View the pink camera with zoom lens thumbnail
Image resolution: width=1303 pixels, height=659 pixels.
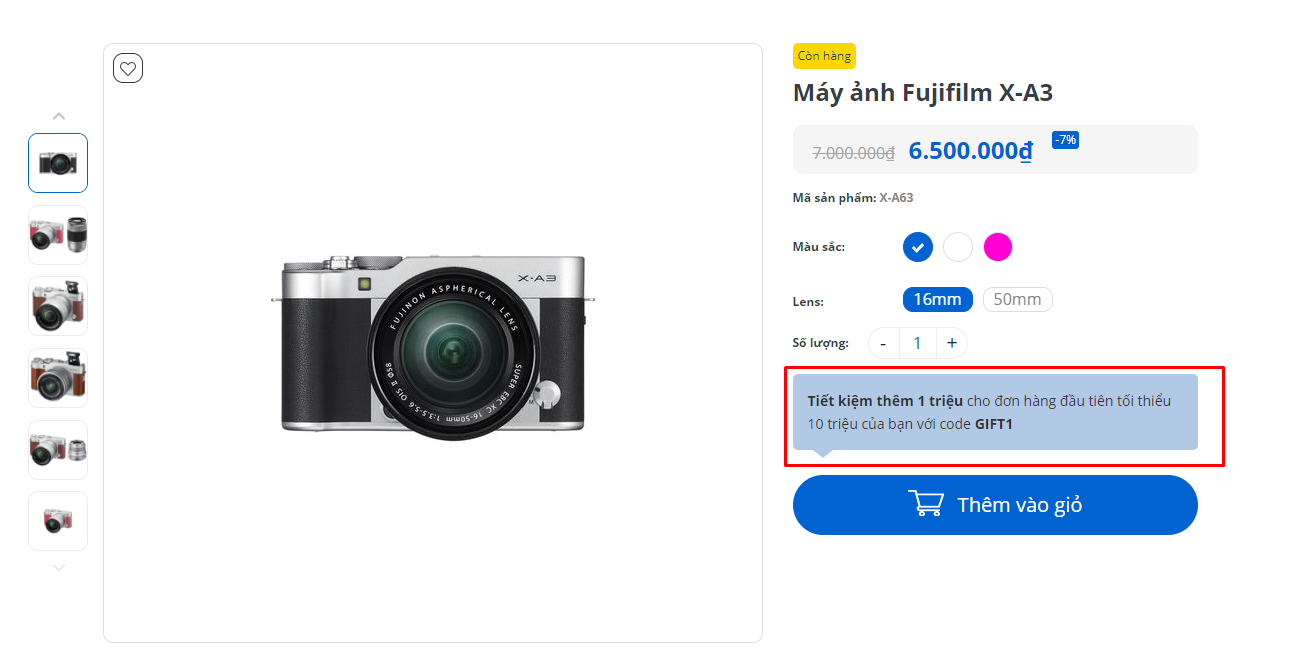[x=58, y=235]
